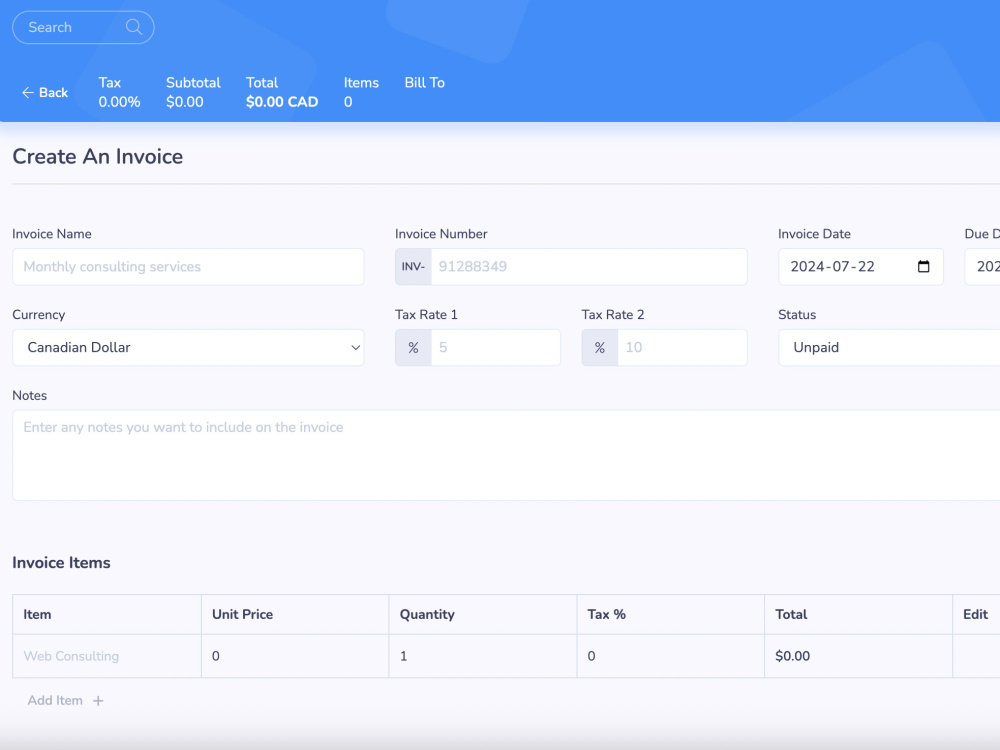Click the Unit Price cell showing 0
The width and height of the screenshot is (1000, 750).
tap(295, 656)
